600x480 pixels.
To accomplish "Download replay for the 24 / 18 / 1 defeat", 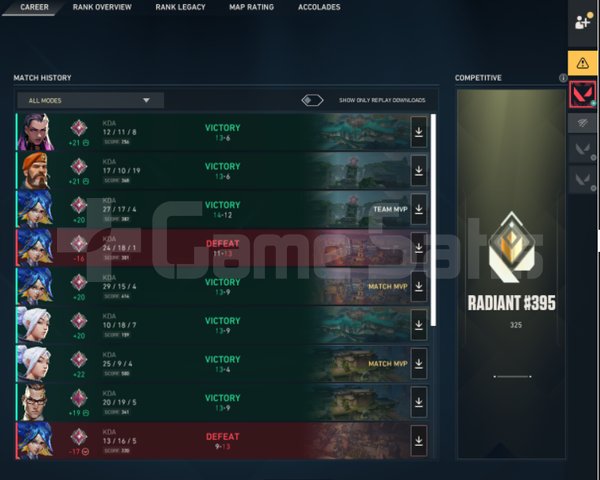I will 419,248.
